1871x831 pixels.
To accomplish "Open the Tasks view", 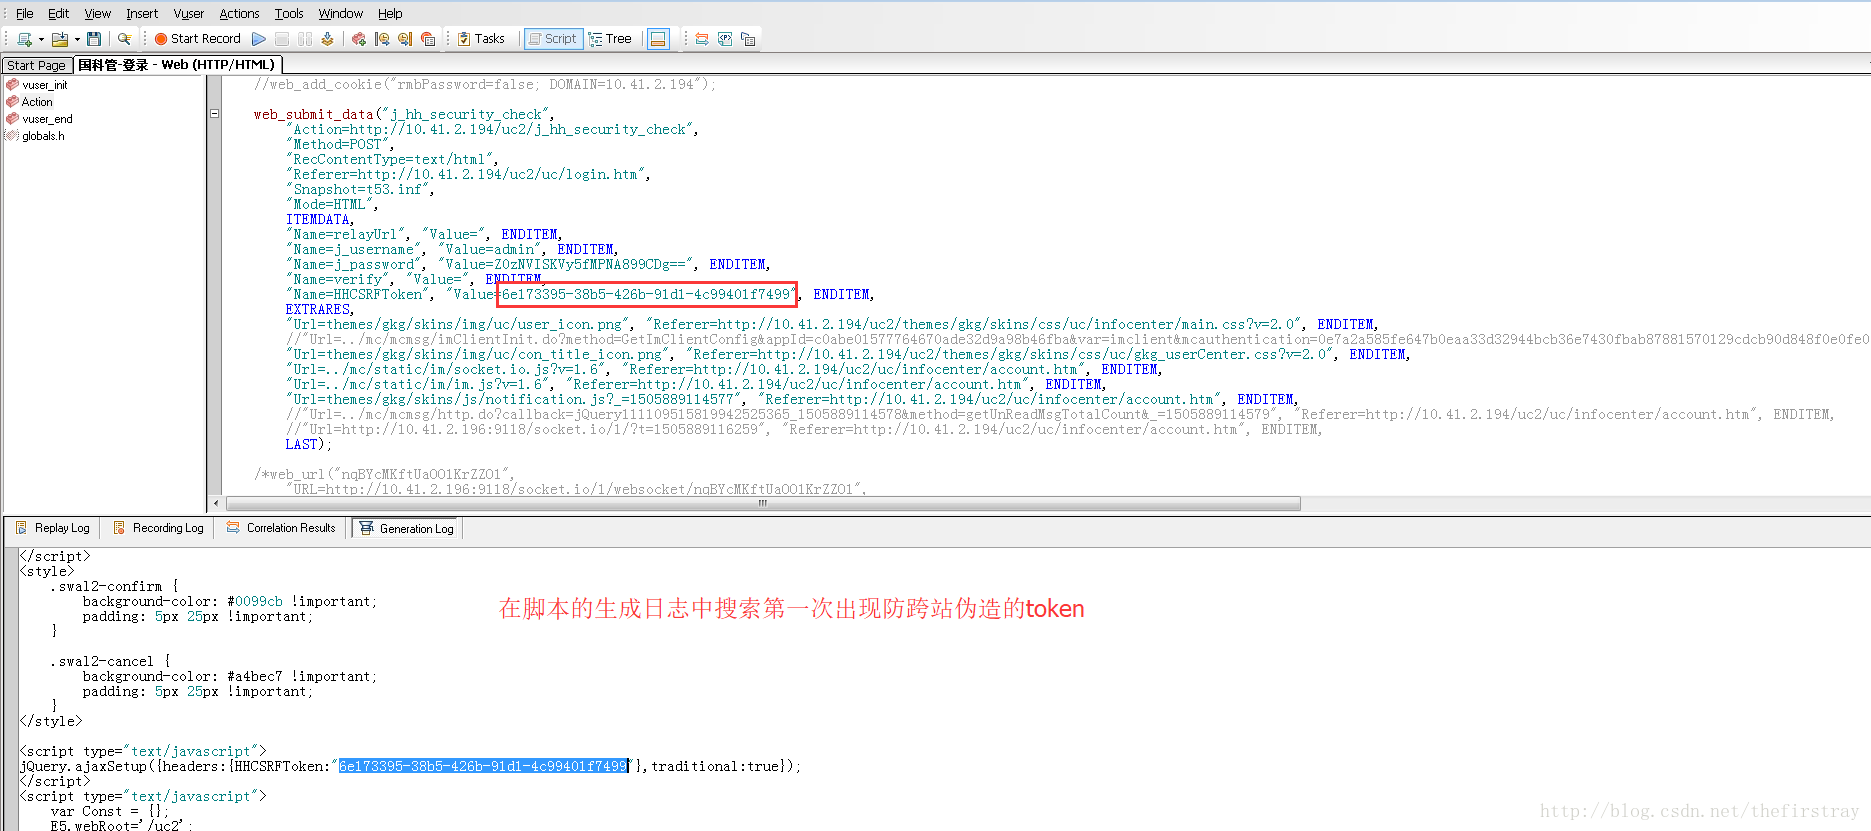I will [x=481, y=39].
